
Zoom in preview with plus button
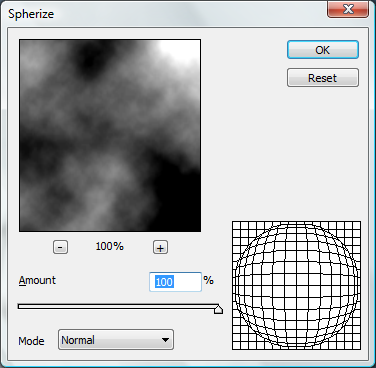[160, 247]
